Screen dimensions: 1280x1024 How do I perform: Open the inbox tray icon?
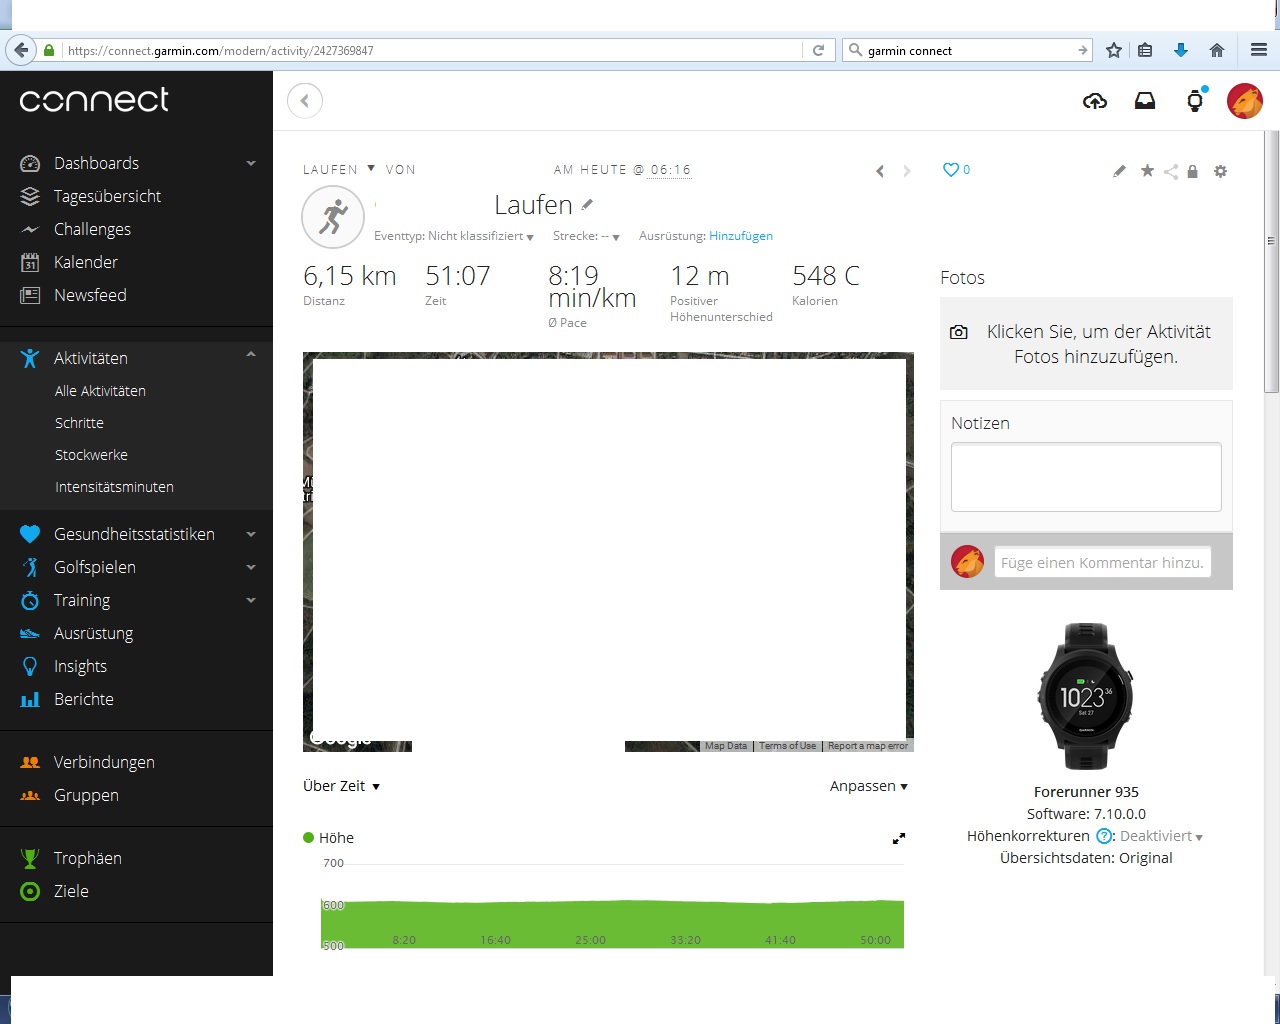tap(1145, 101)
